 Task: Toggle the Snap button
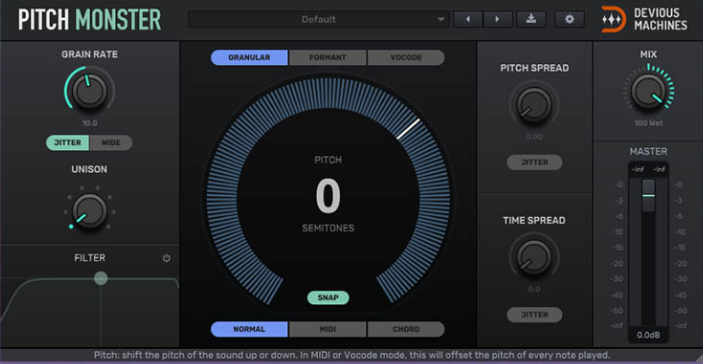pos(328,298)
